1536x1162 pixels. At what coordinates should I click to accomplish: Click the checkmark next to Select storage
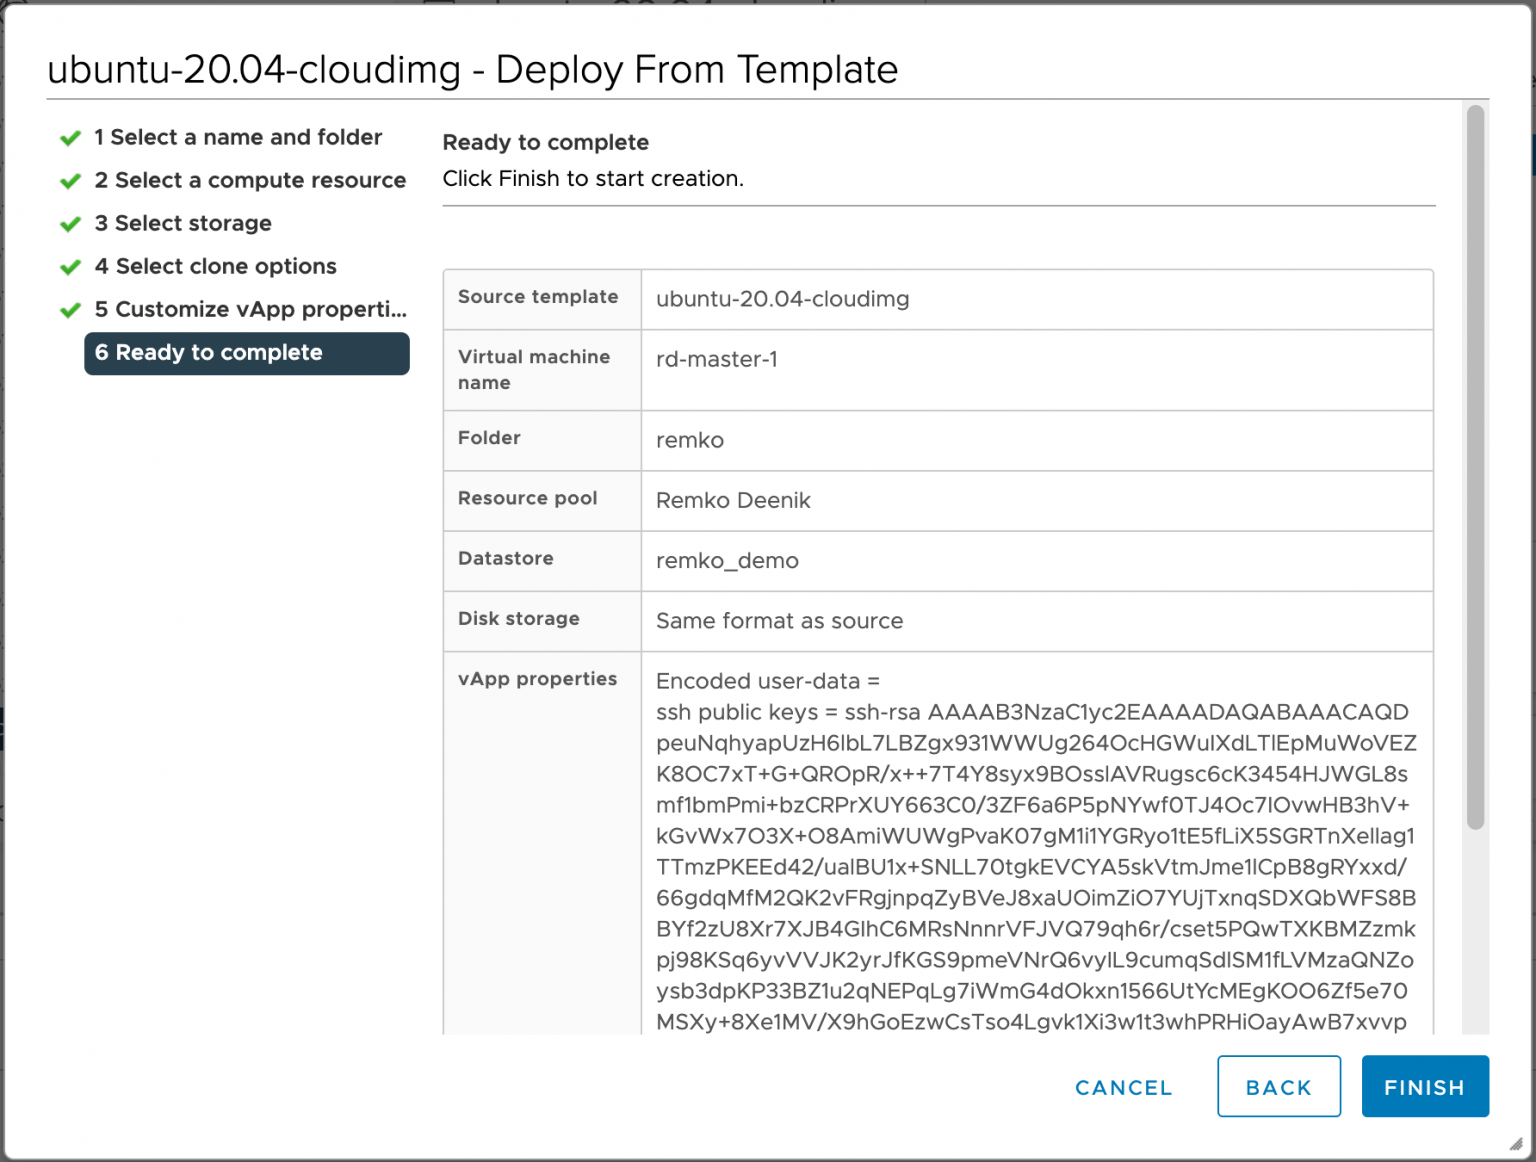(x=70, y=223)
